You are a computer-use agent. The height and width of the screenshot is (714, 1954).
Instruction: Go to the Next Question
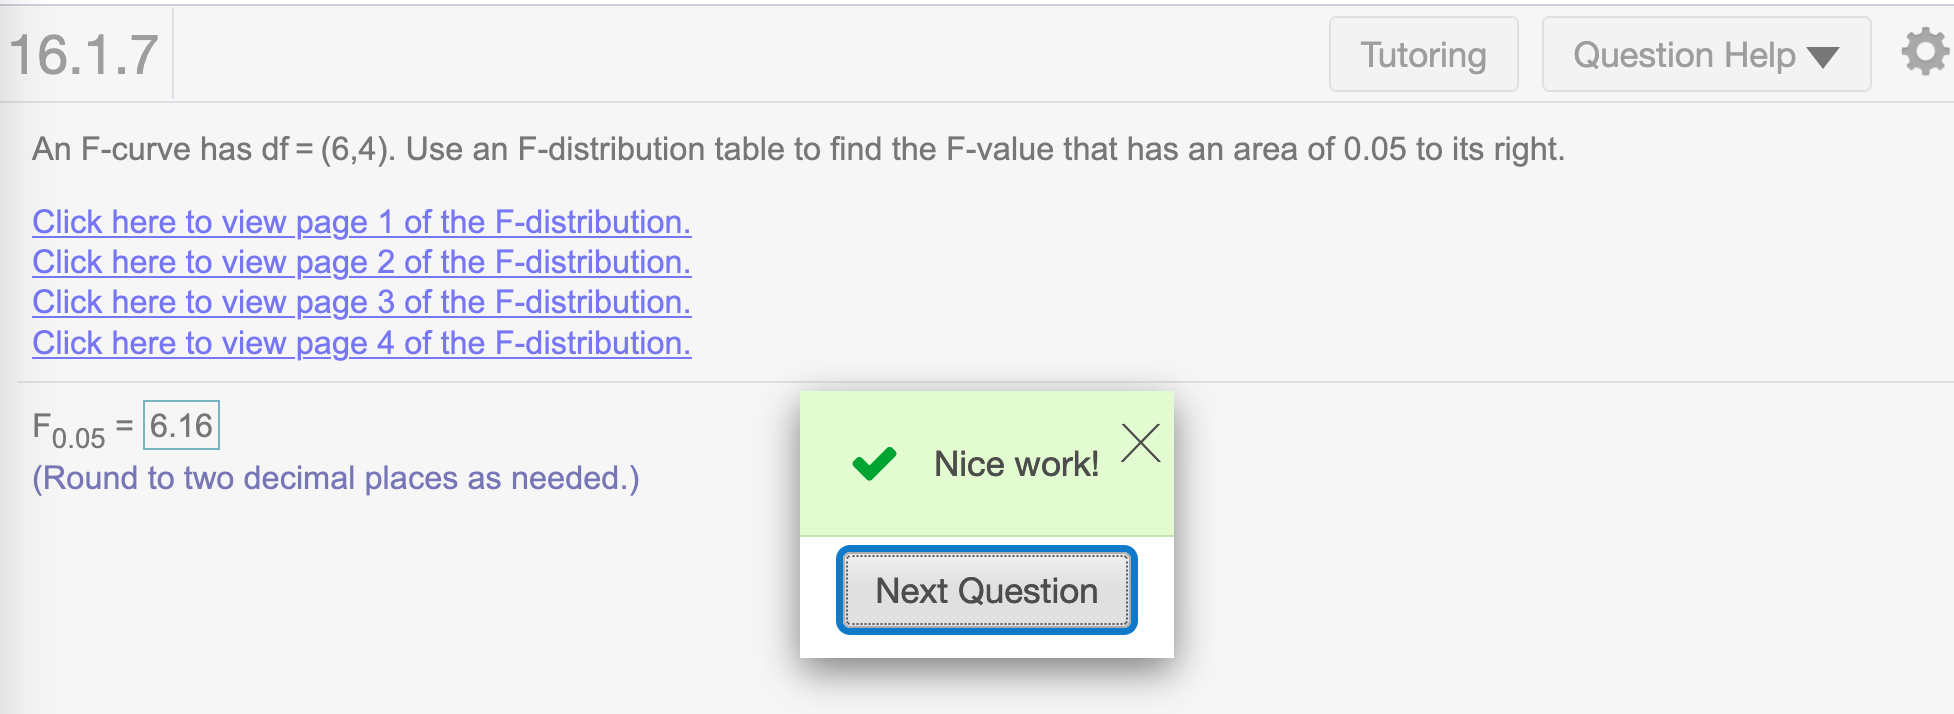pos(986,590)
